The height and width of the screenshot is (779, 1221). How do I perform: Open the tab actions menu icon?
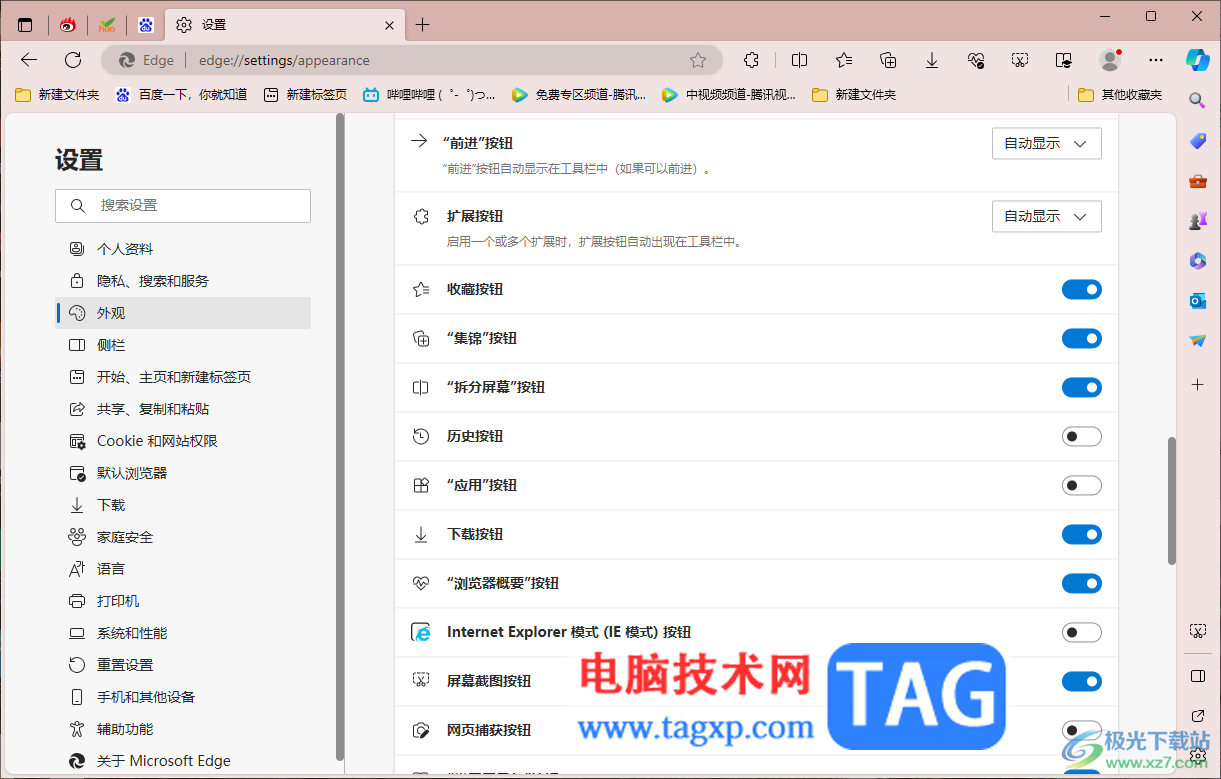tap(25, 25)
